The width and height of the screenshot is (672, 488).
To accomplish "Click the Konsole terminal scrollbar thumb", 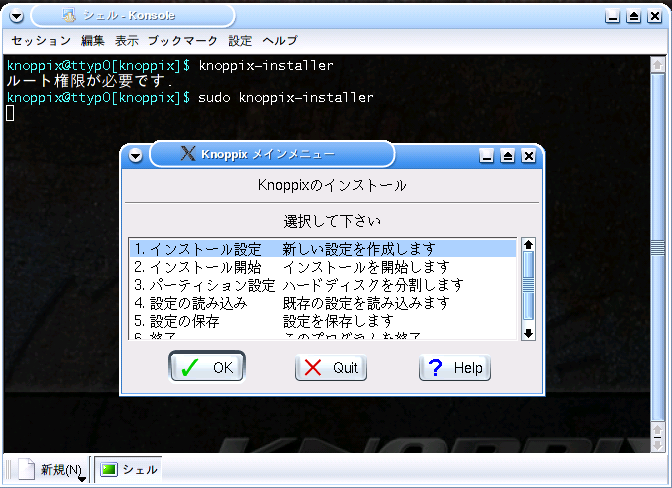I will pos(657,248).
